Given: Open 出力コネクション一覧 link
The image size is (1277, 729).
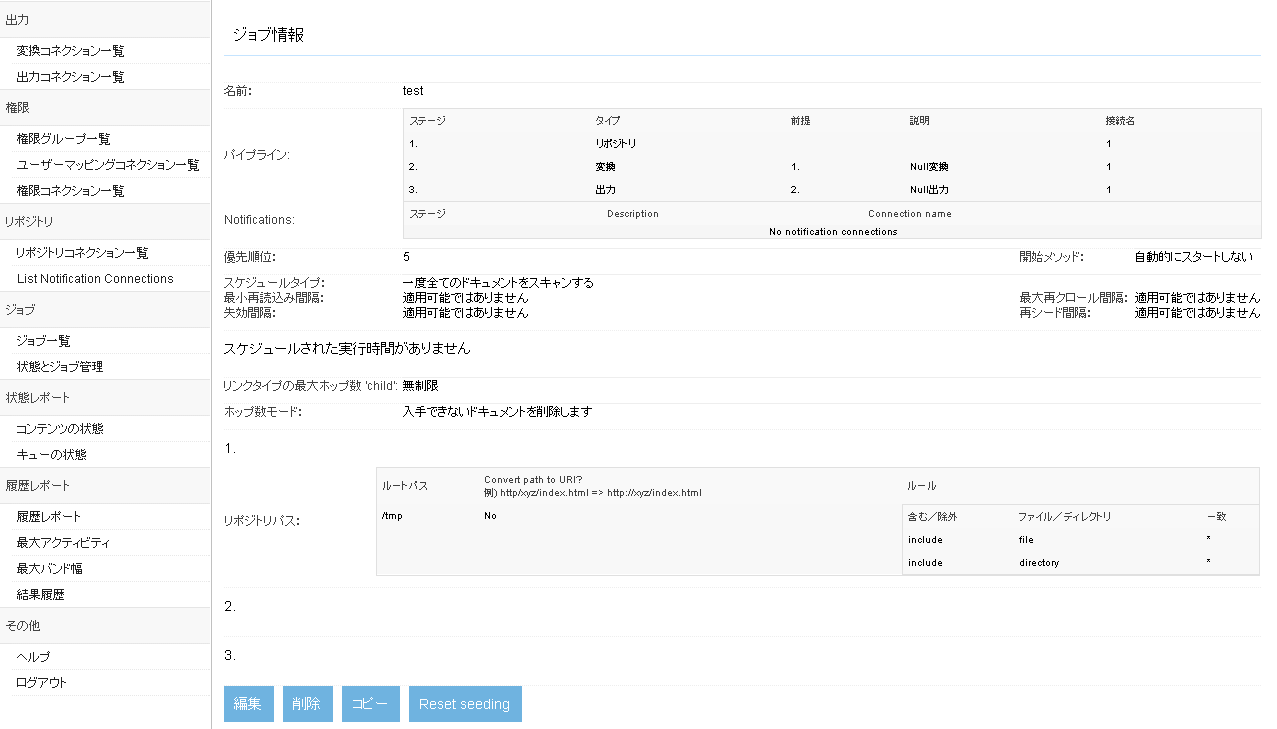Looking at the screenshot, I should 70,77.
